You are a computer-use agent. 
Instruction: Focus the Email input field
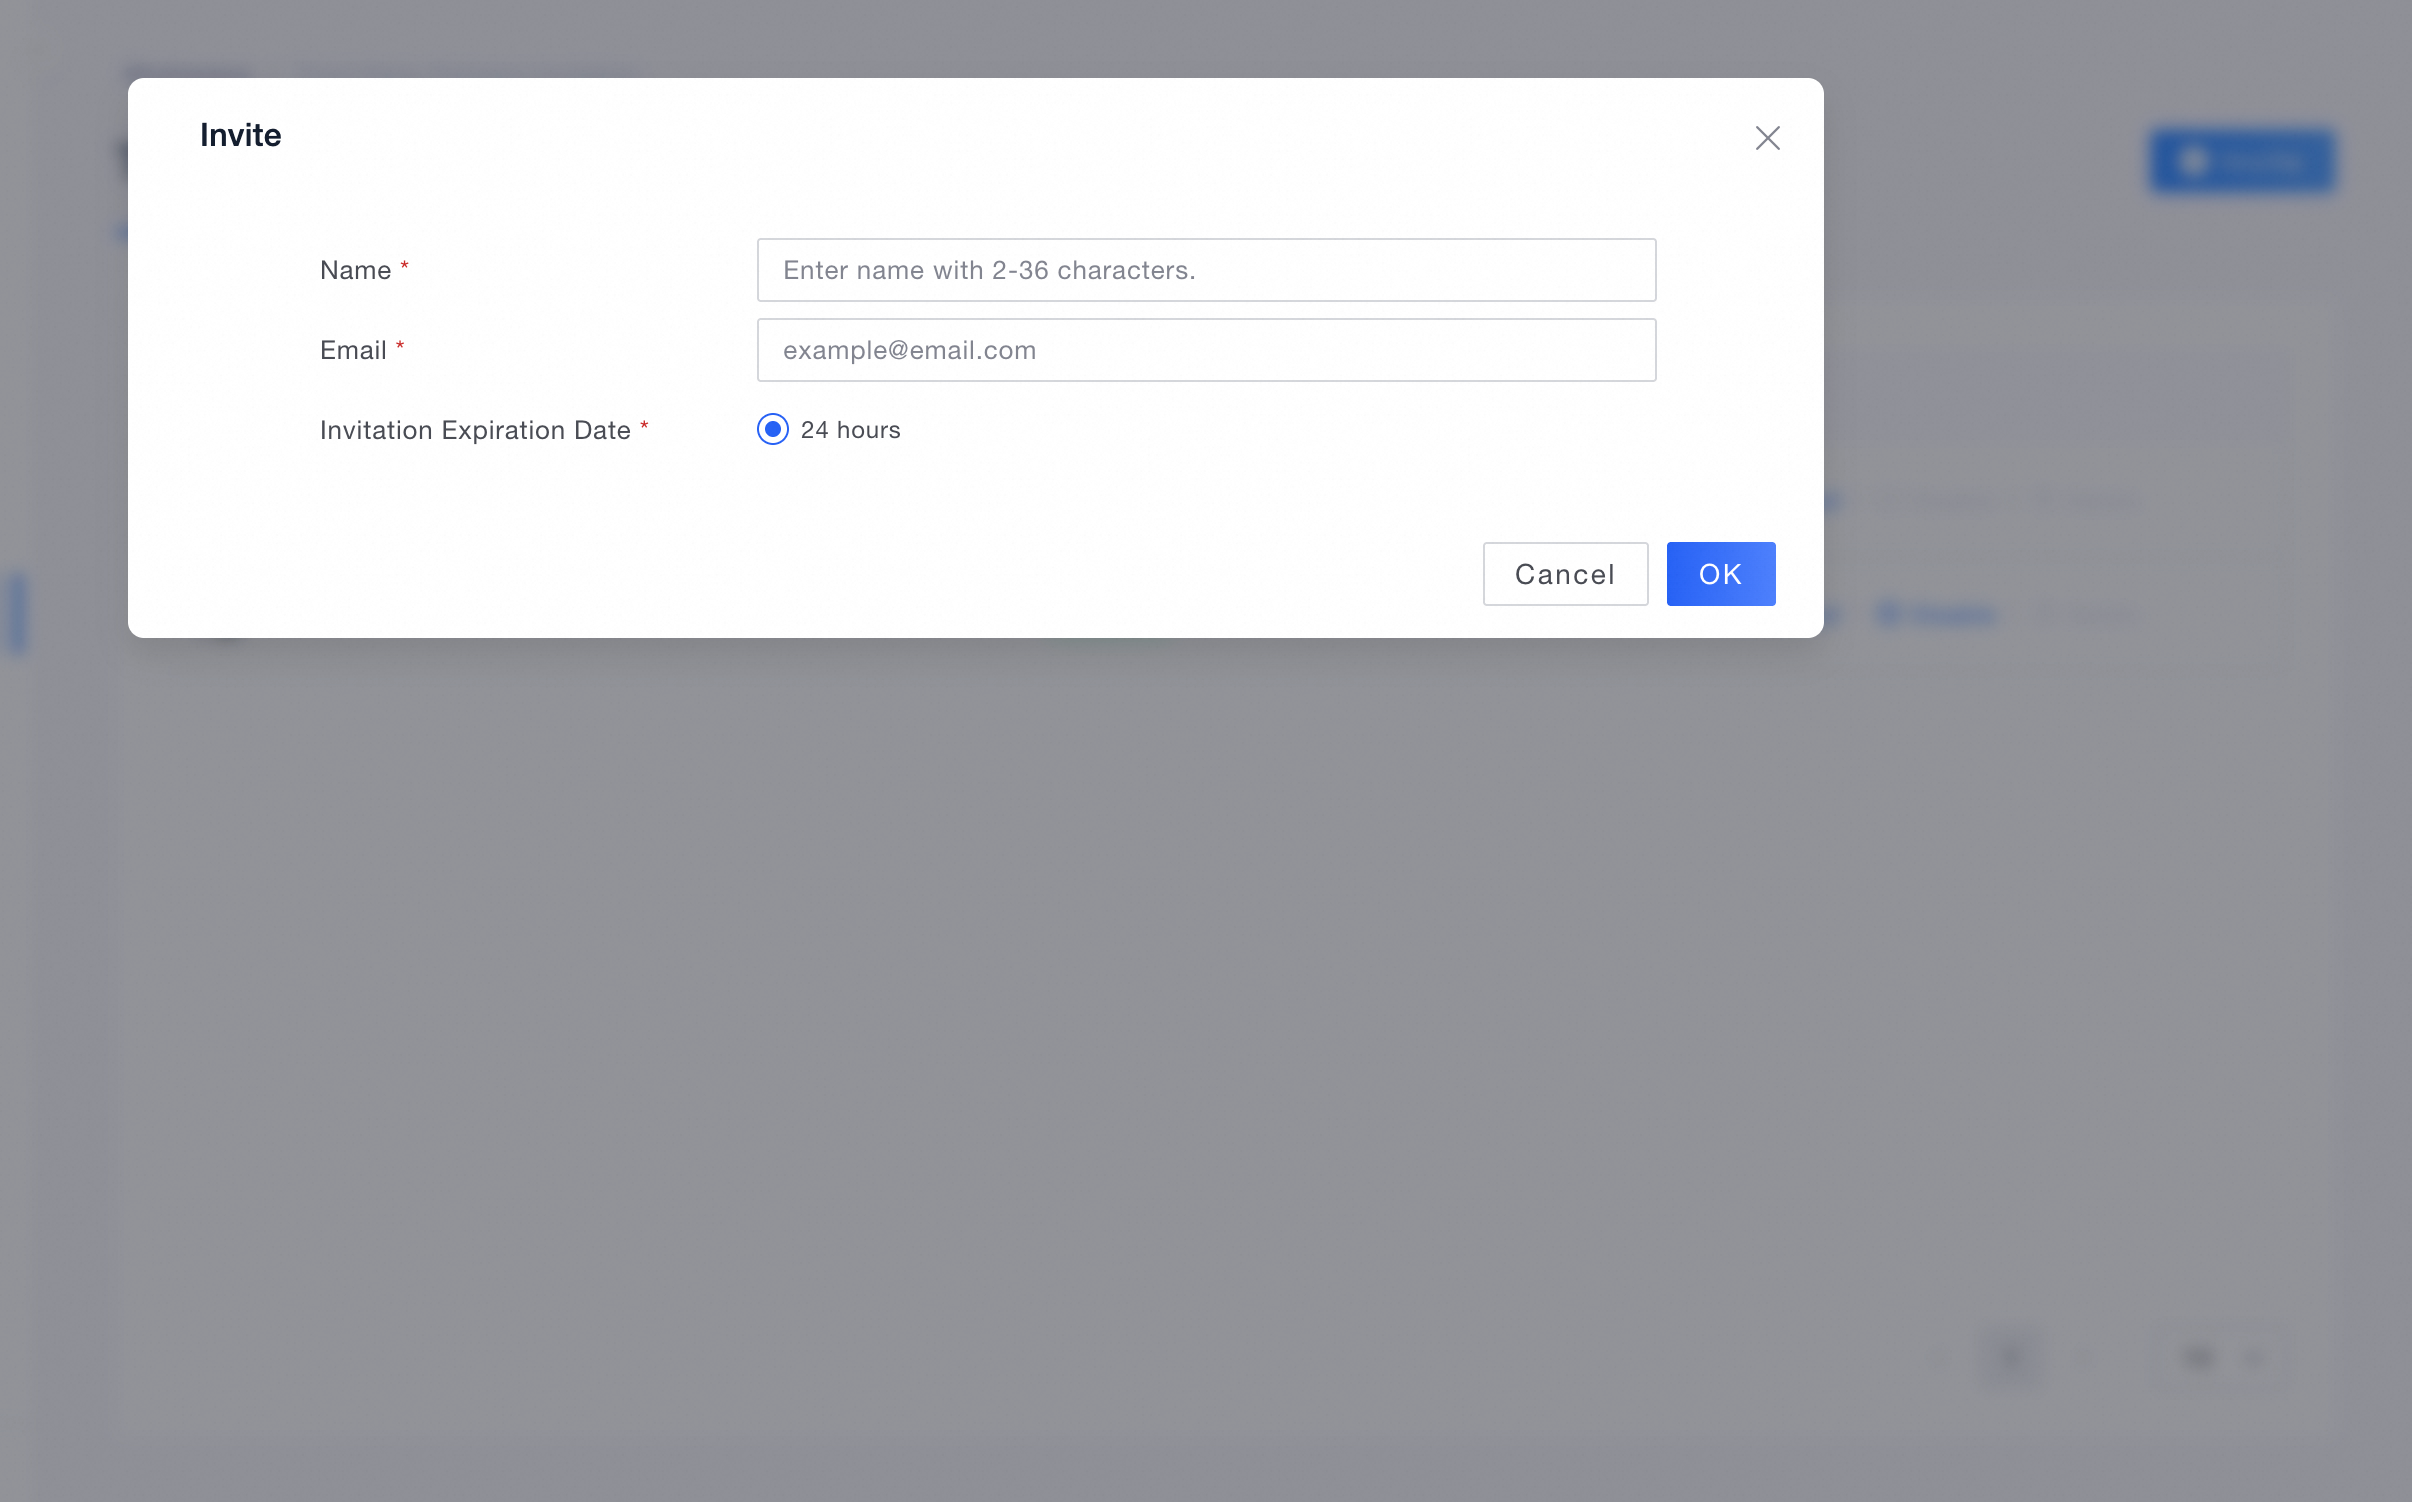[1205, 350]
